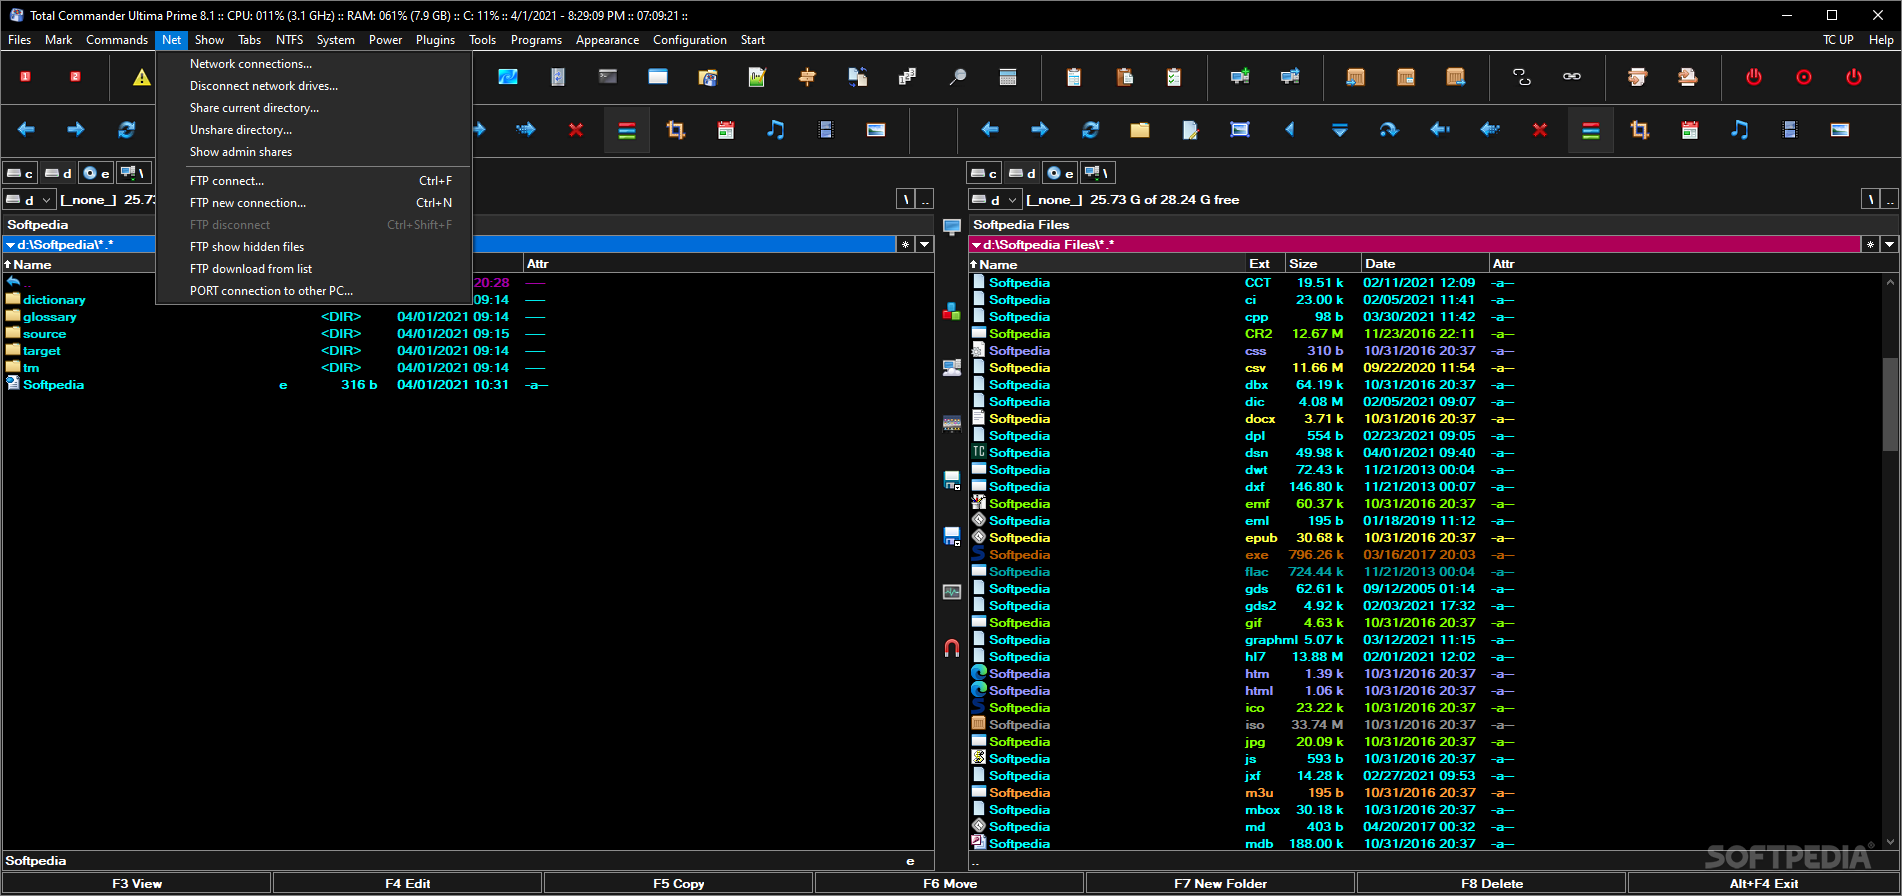Viewport: 1902px width, 896px height.
Task: Click the leftmost red power icon
Action: (x=1754, y=77)
